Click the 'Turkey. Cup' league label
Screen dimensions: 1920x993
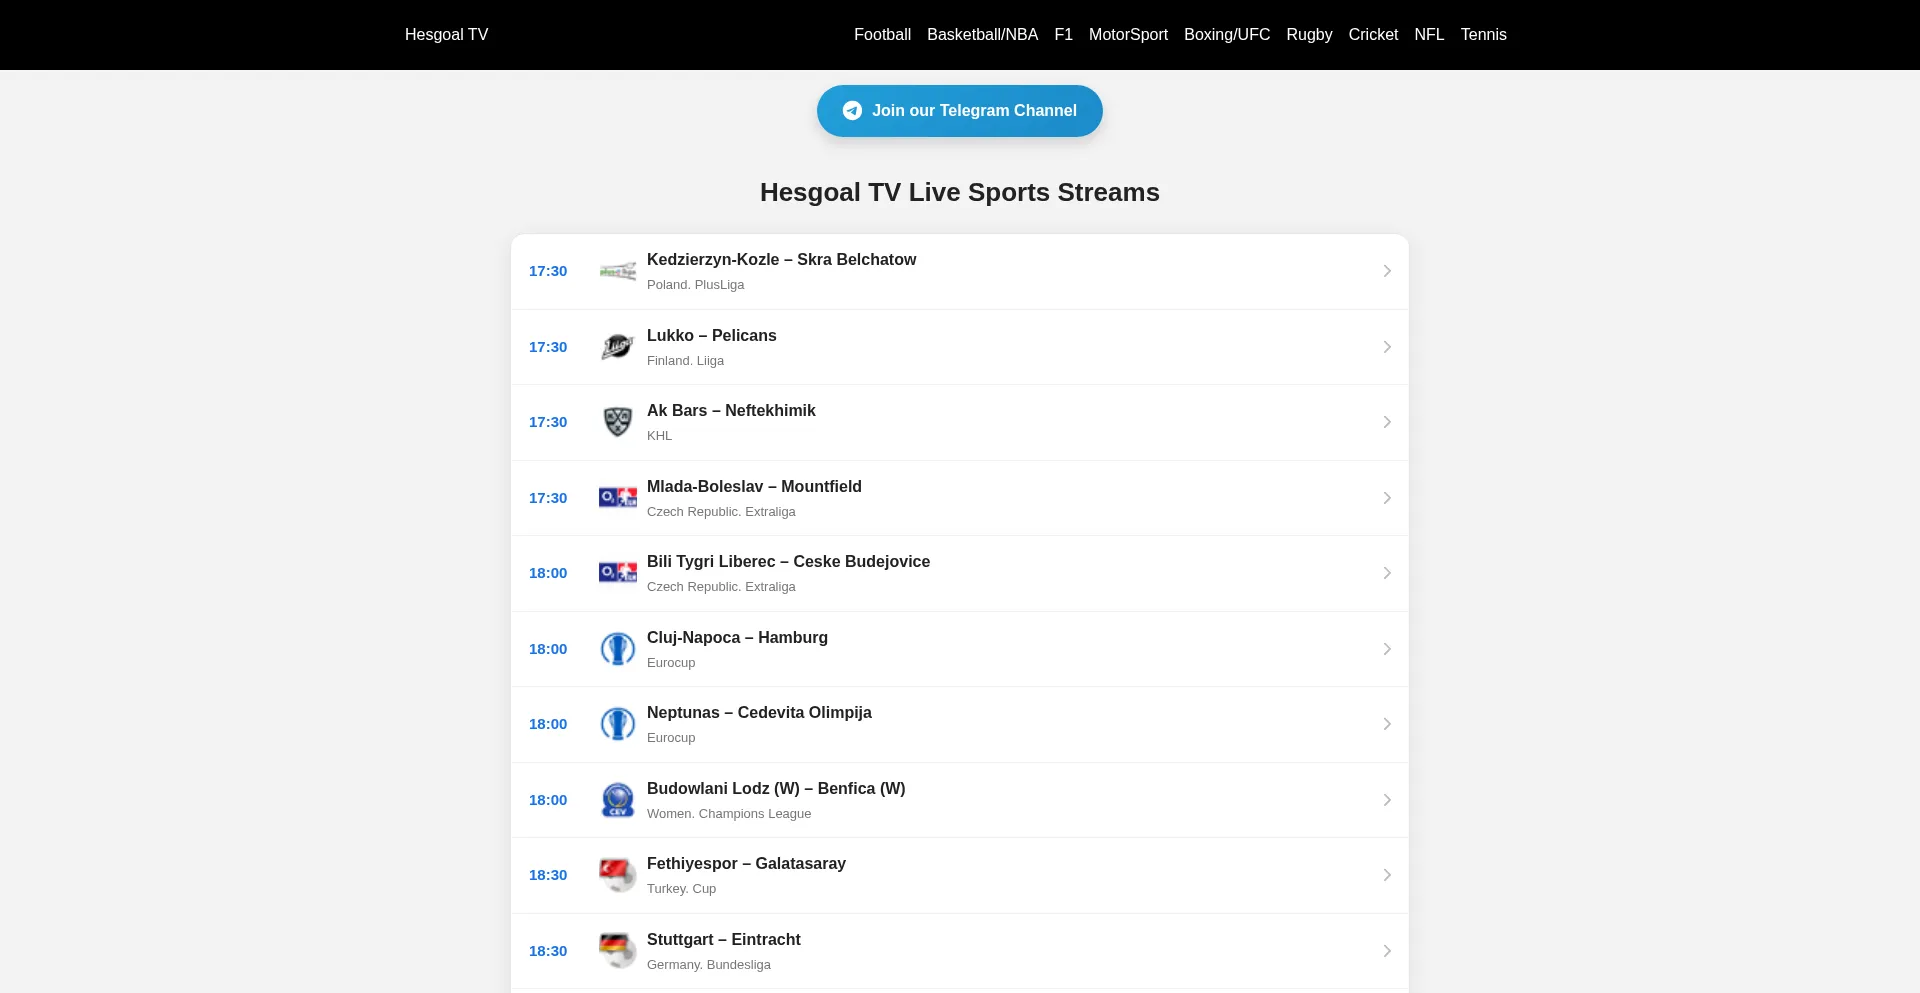point(681,889)
